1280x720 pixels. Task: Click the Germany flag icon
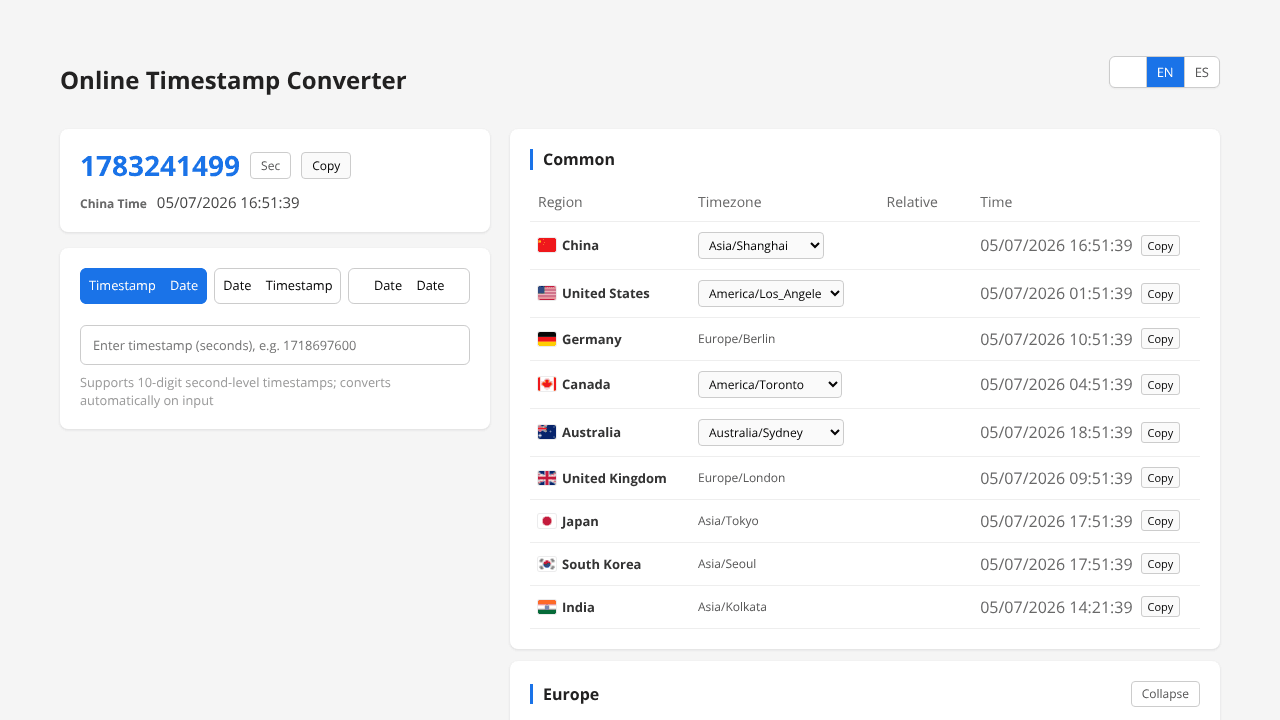click(547, 339)
